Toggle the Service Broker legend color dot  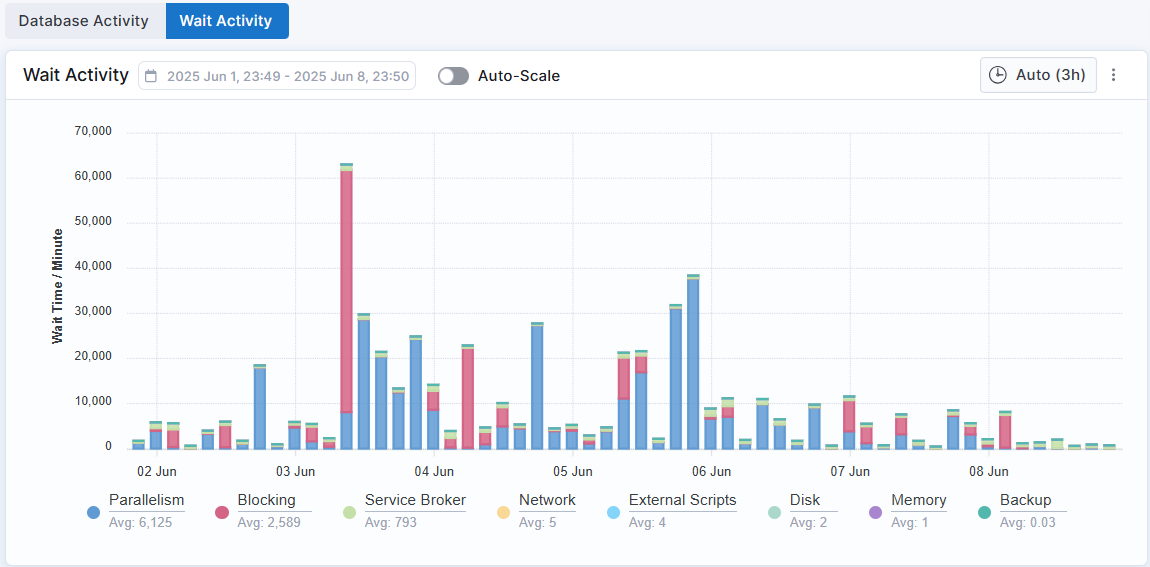349,512
